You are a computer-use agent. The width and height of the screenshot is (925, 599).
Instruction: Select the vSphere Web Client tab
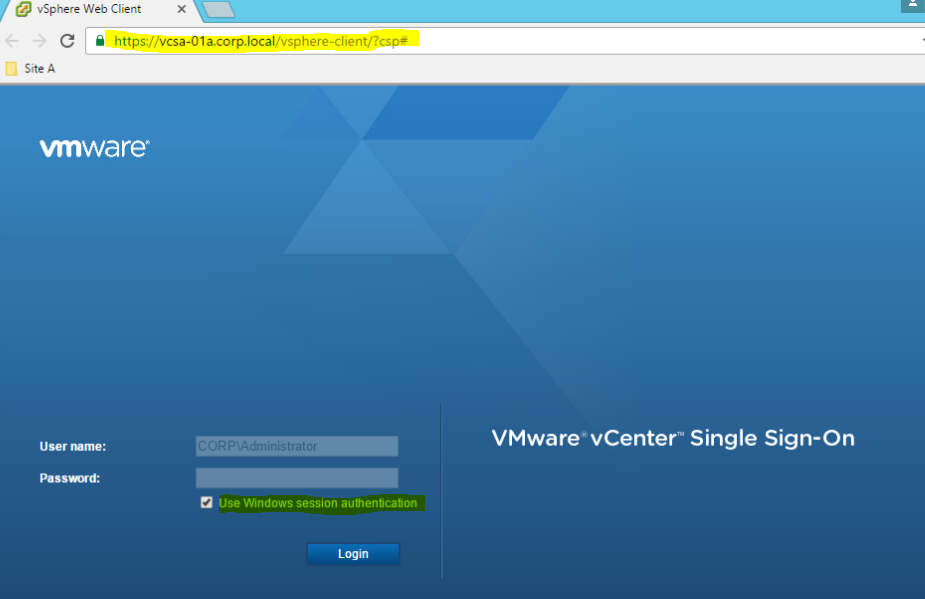coord(100,9)
